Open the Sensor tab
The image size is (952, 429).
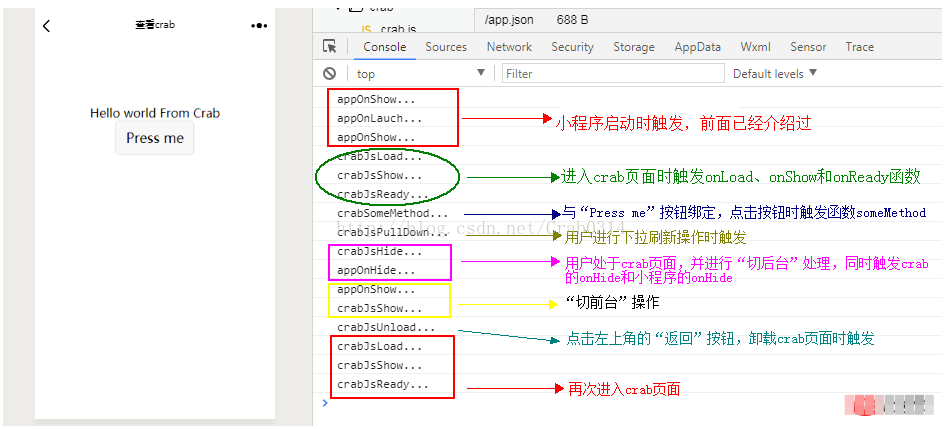click(x=808, y=47)
